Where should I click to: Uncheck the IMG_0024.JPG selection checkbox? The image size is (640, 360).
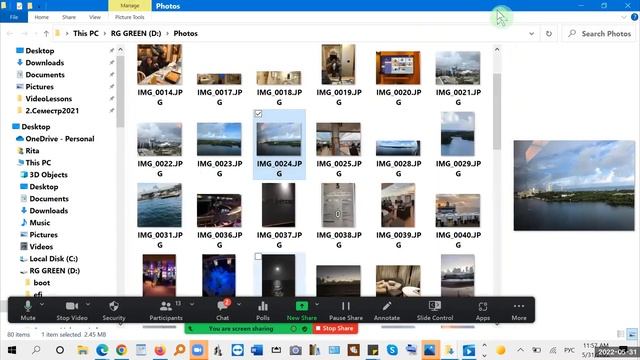point(258,114)
